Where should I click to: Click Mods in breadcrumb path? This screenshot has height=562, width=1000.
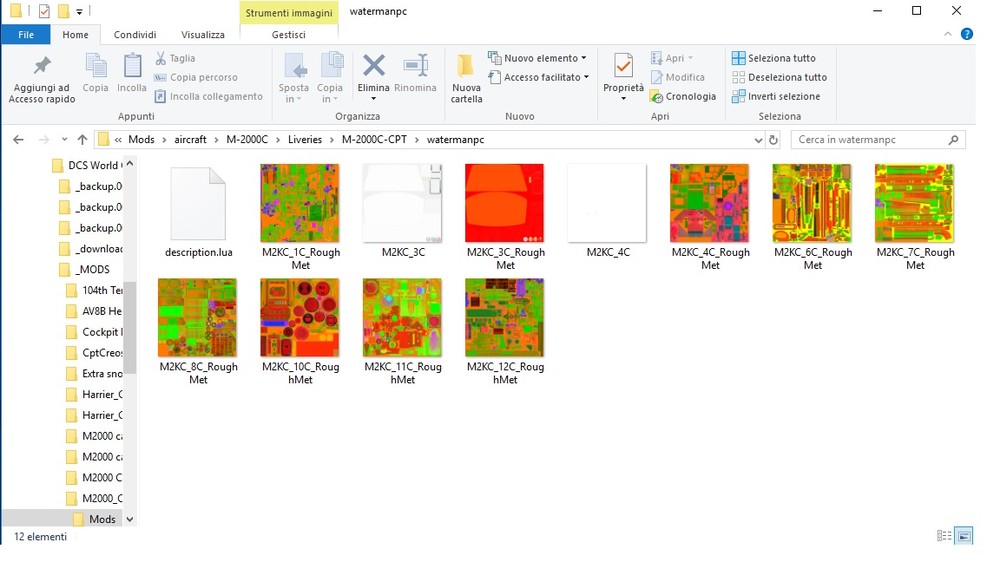pyautogui.click(x=141, y=140)
